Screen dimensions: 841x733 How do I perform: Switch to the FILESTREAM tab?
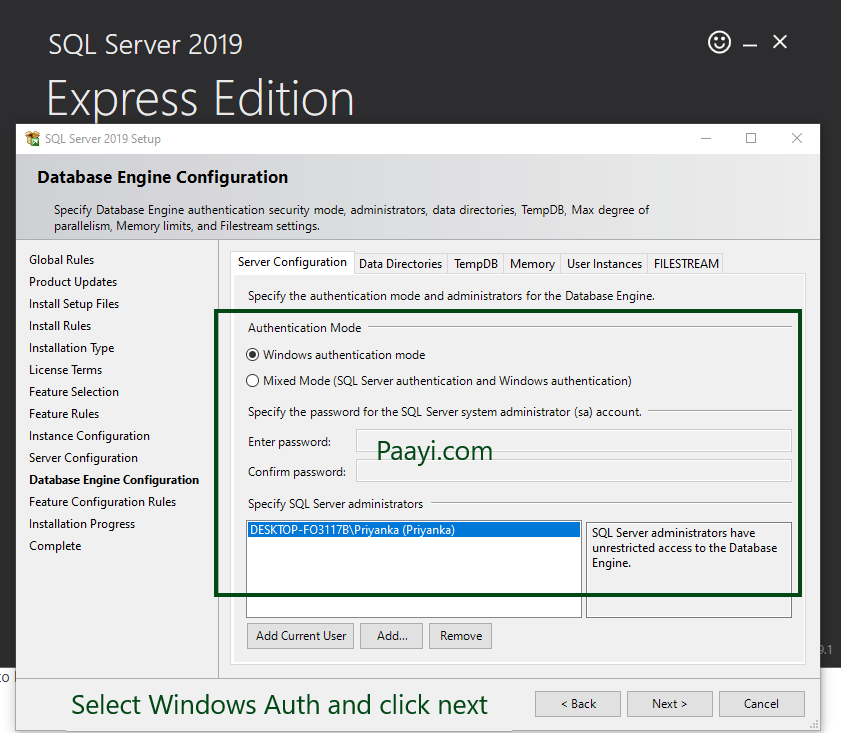click(x=686, y=264)
